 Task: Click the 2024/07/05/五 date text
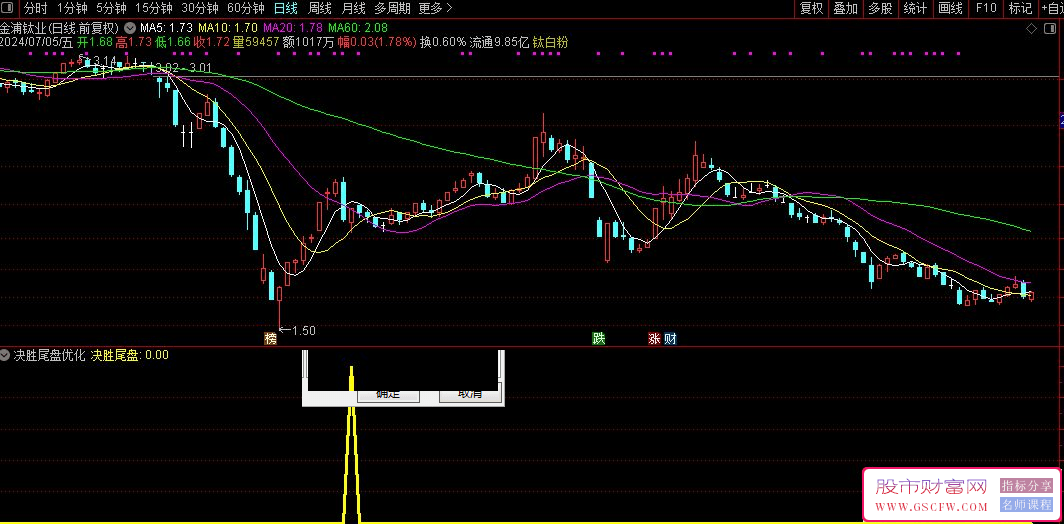[36, 42]
